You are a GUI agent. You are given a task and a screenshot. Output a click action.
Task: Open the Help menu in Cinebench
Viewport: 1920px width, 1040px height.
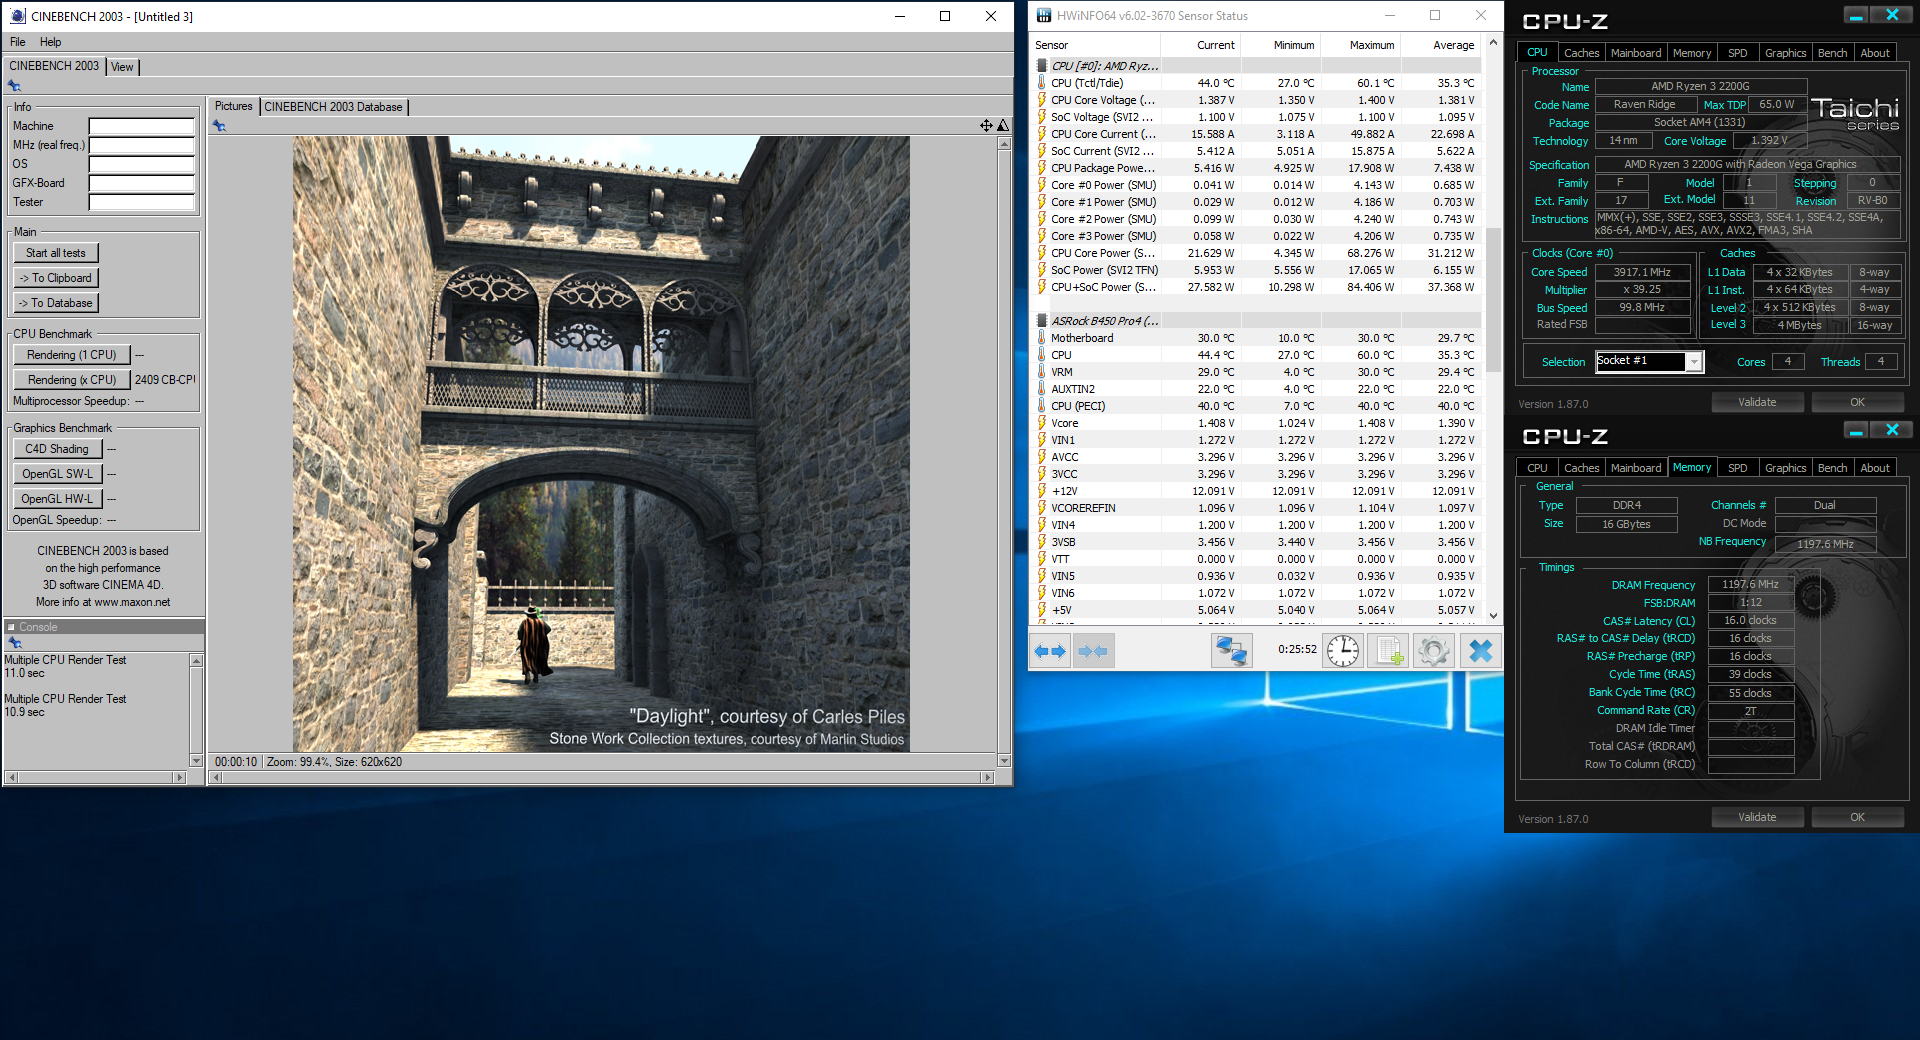51,42
